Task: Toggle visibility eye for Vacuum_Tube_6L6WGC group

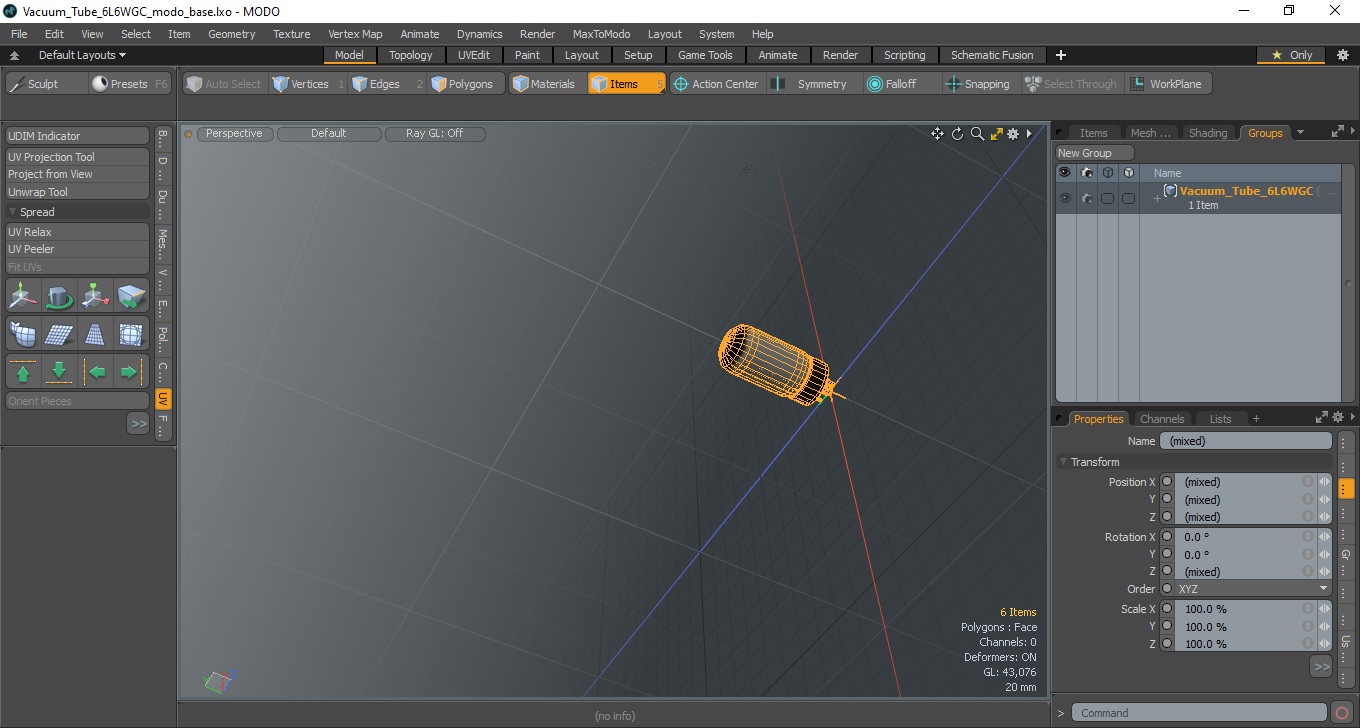Action: (1065, 198)
